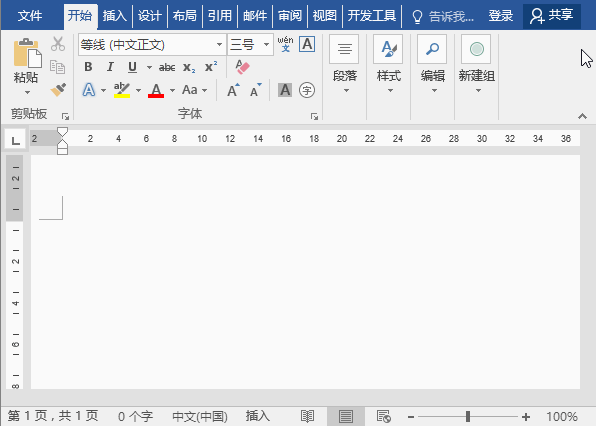Toggle underline formatting
This screenshot has width=596, height=426.
(132, 67)
